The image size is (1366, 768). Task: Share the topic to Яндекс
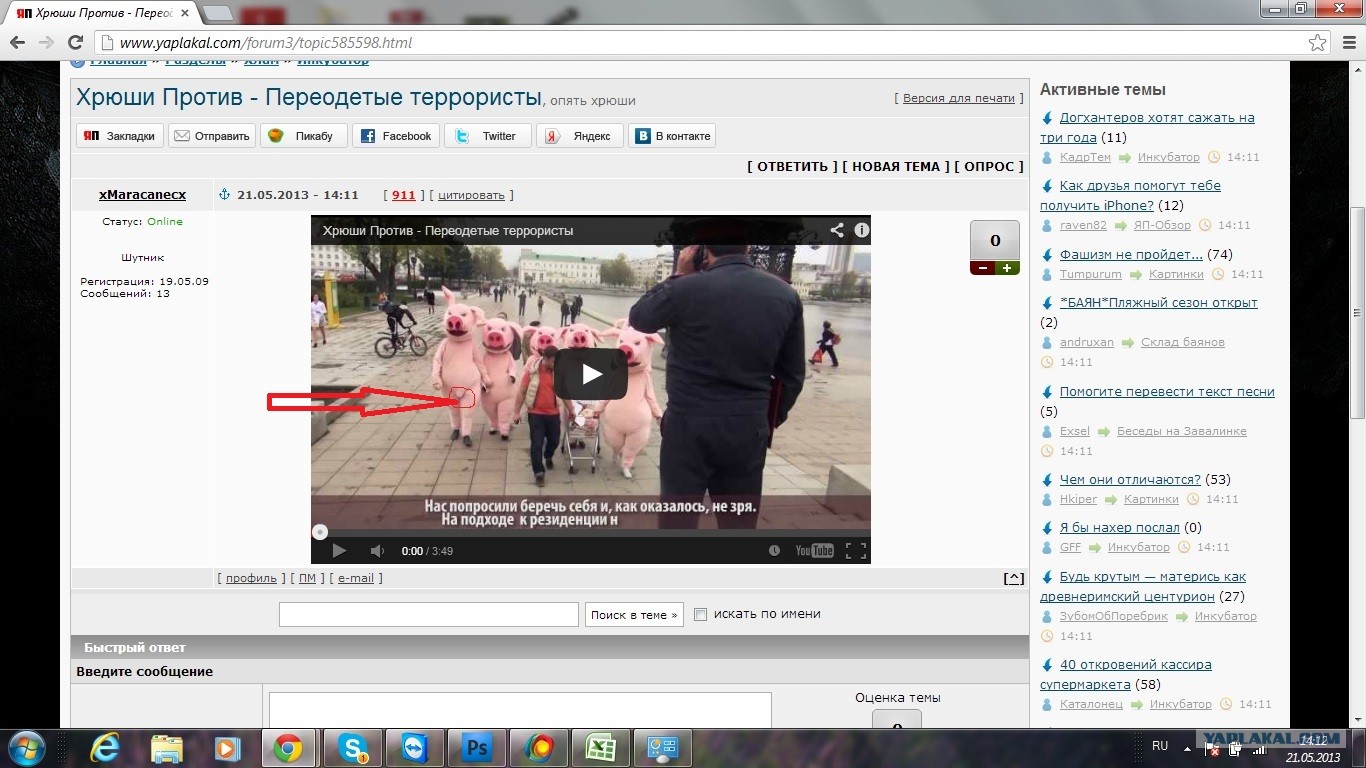[x=580, y=136]
